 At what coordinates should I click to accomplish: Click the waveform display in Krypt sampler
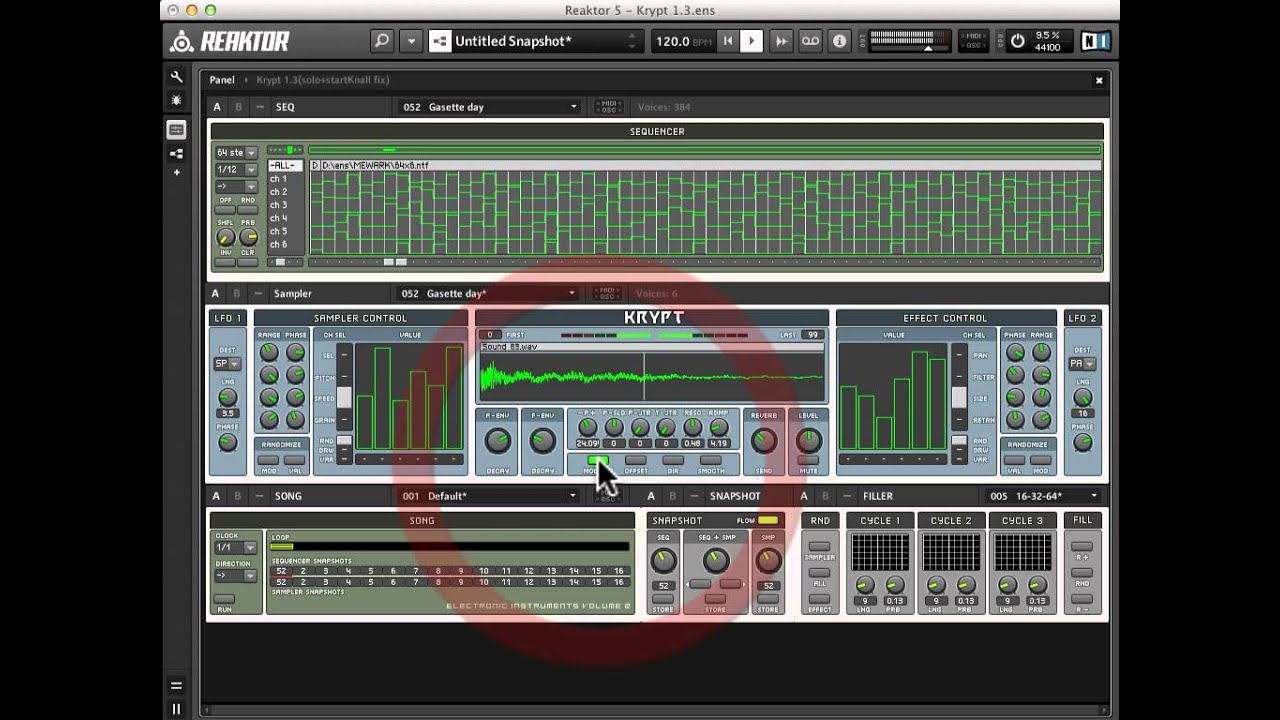click(x=652, y=378)
